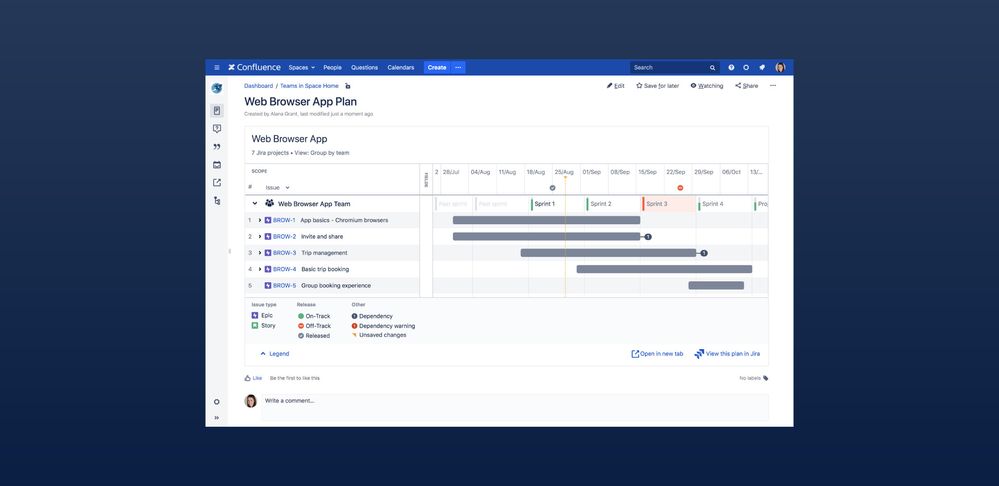Click the Fields vertical column tab

(426, 180)
